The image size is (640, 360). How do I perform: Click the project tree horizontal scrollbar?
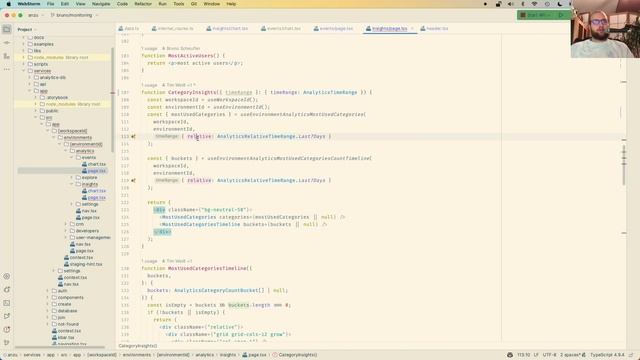coord(61,347)
